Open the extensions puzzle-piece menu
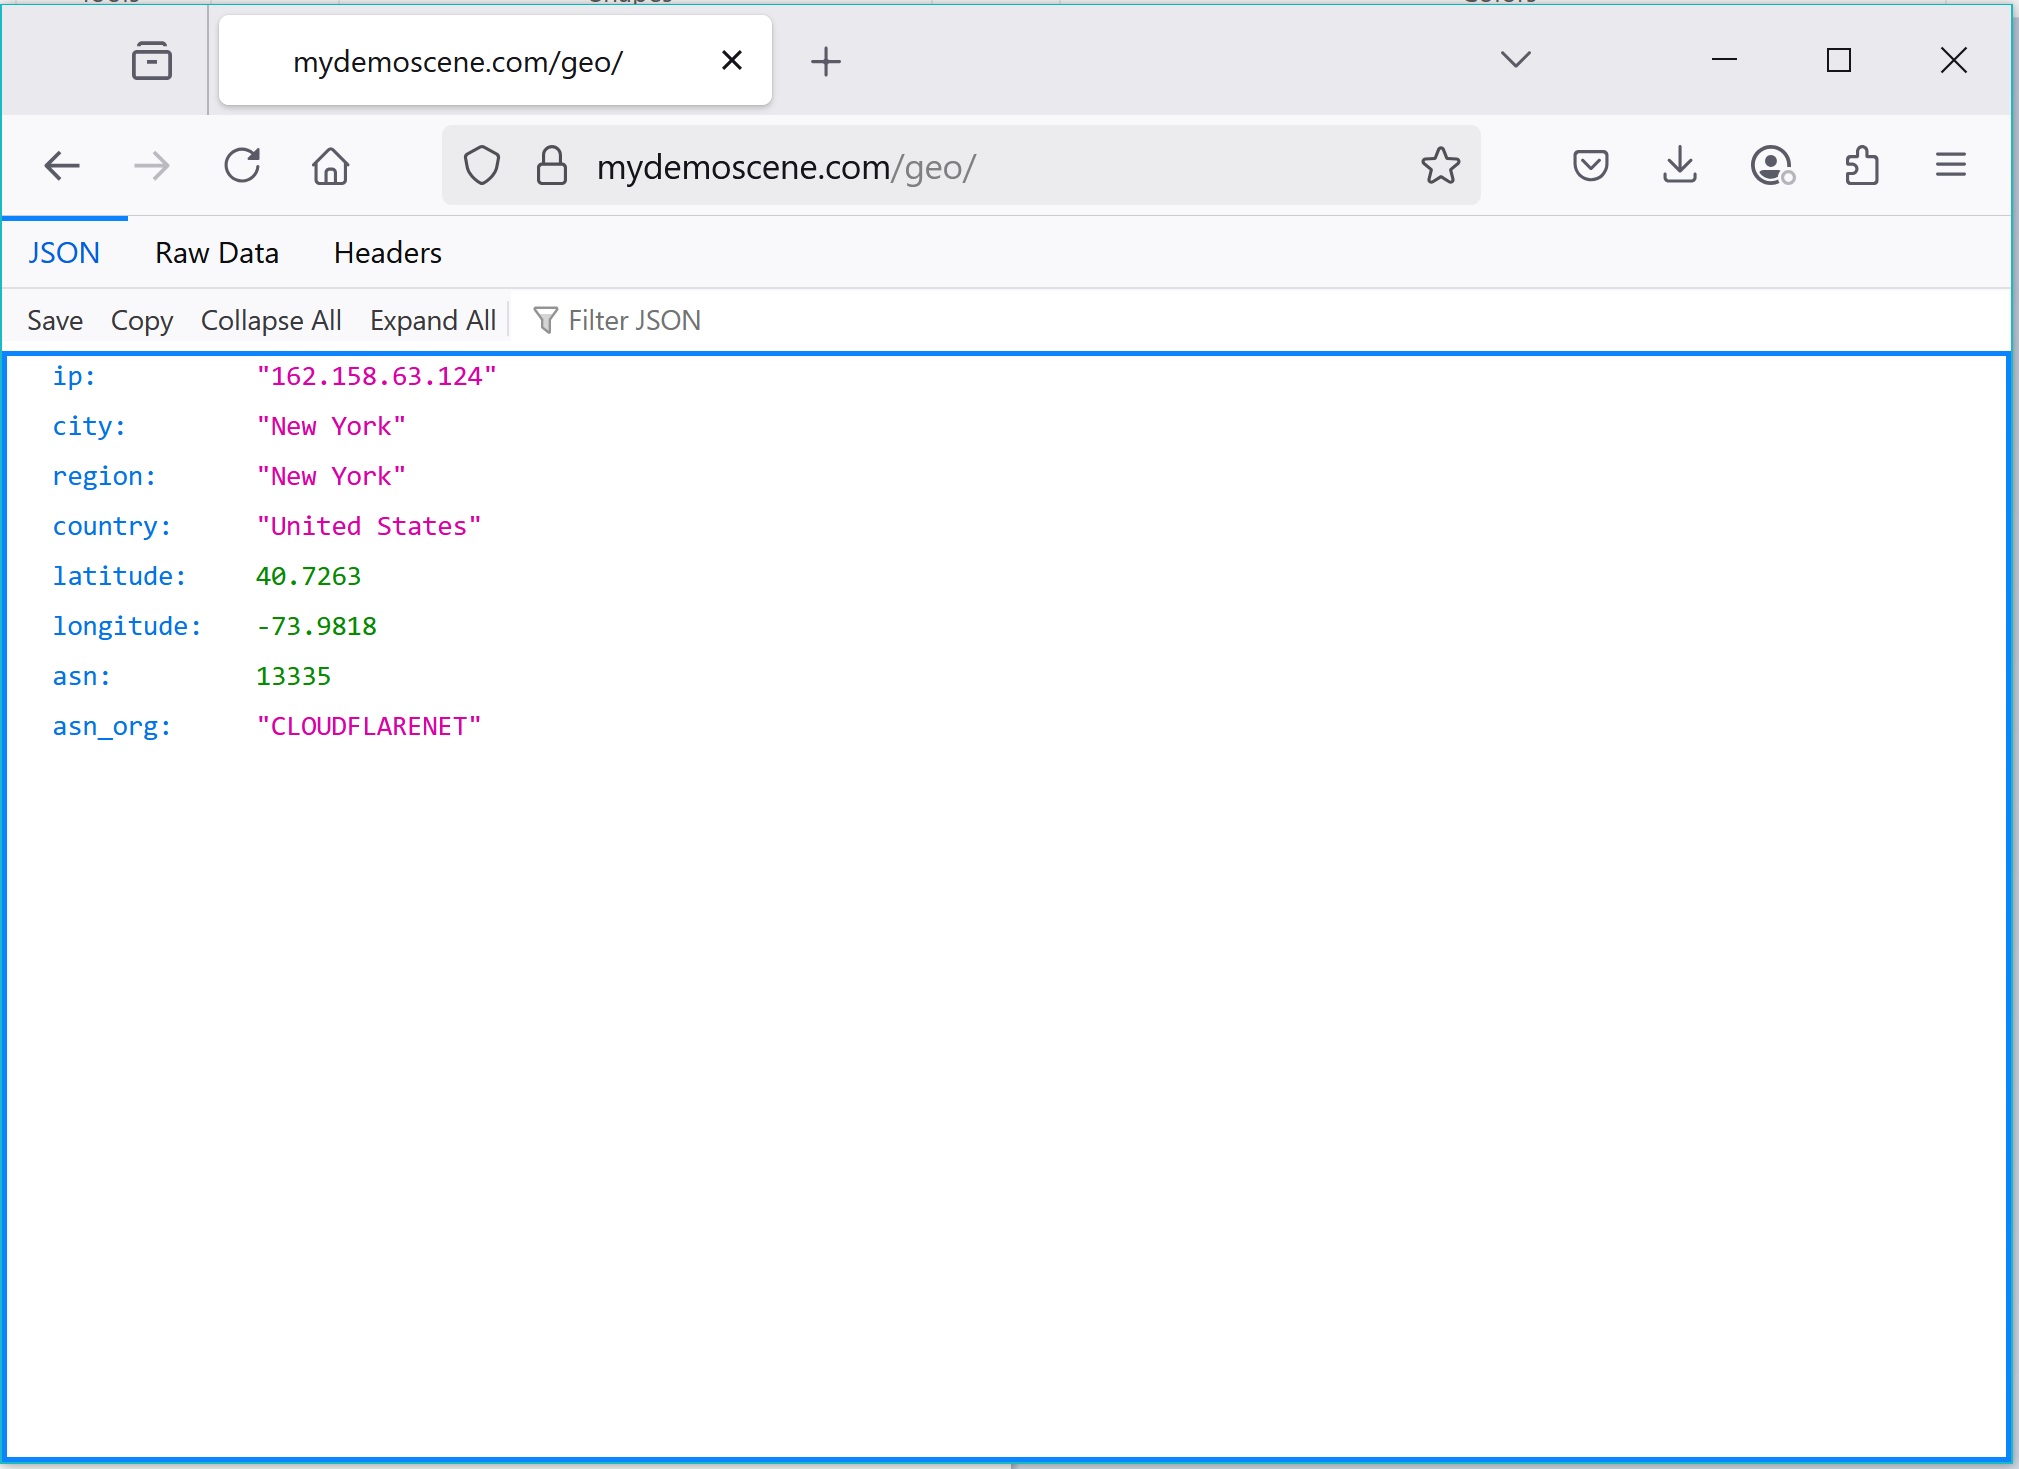Viewport: 2019px width, 1469px height. [x=1861, y=165]
